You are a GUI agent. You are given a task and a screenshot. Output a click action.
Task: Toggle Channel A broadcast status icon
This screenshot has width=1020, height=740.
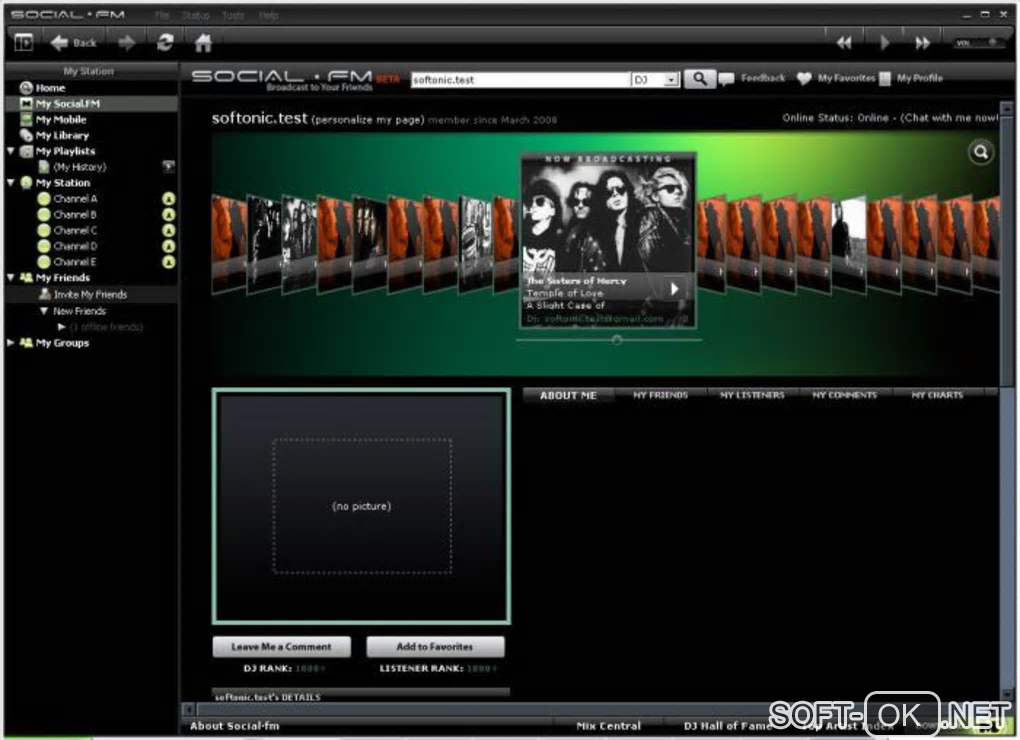click(x=168, y=199)
